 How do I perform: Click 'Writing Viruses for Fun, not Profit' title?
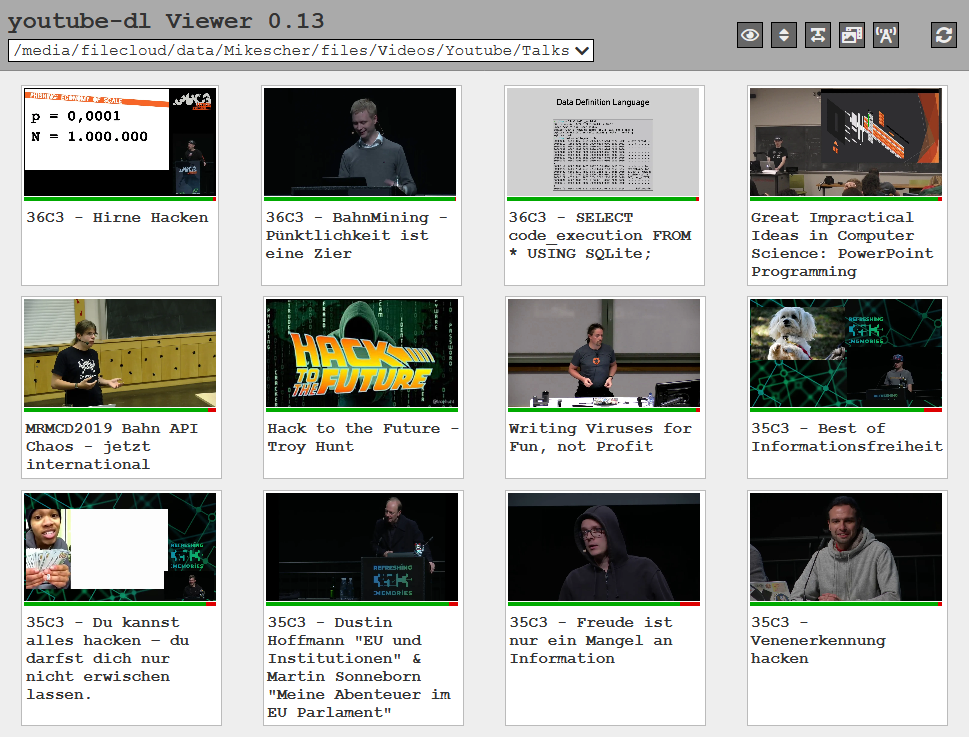600,437
